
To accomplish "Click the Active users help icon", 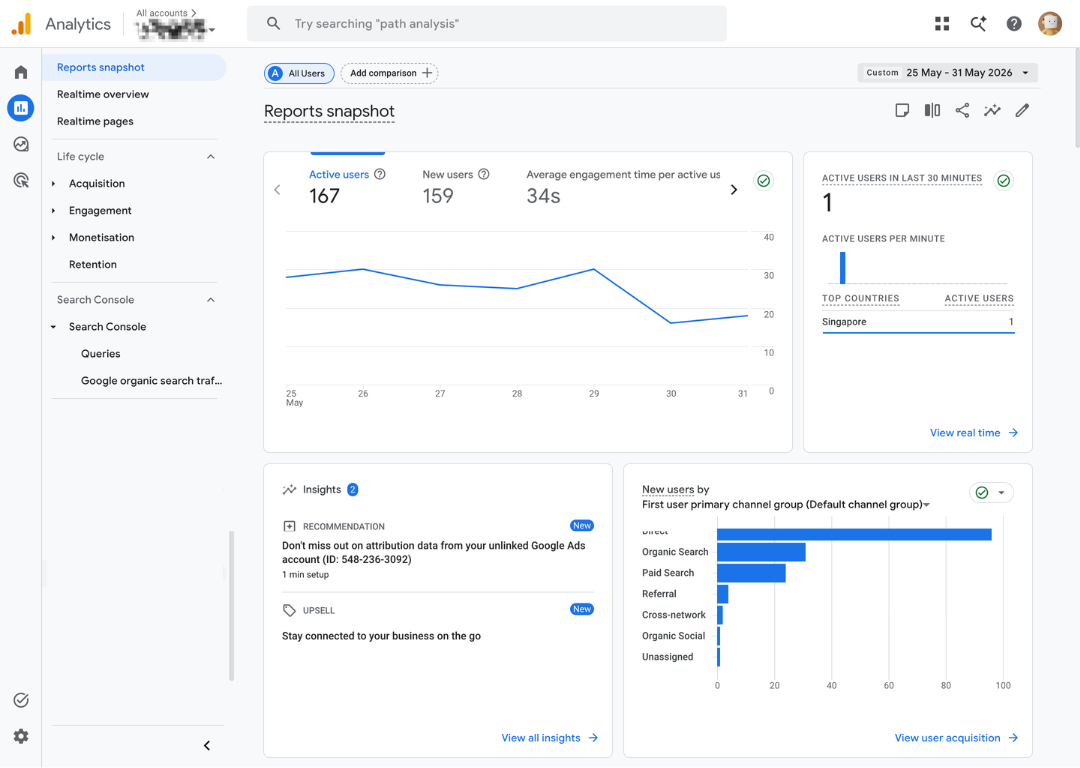I will pos(380,174).
